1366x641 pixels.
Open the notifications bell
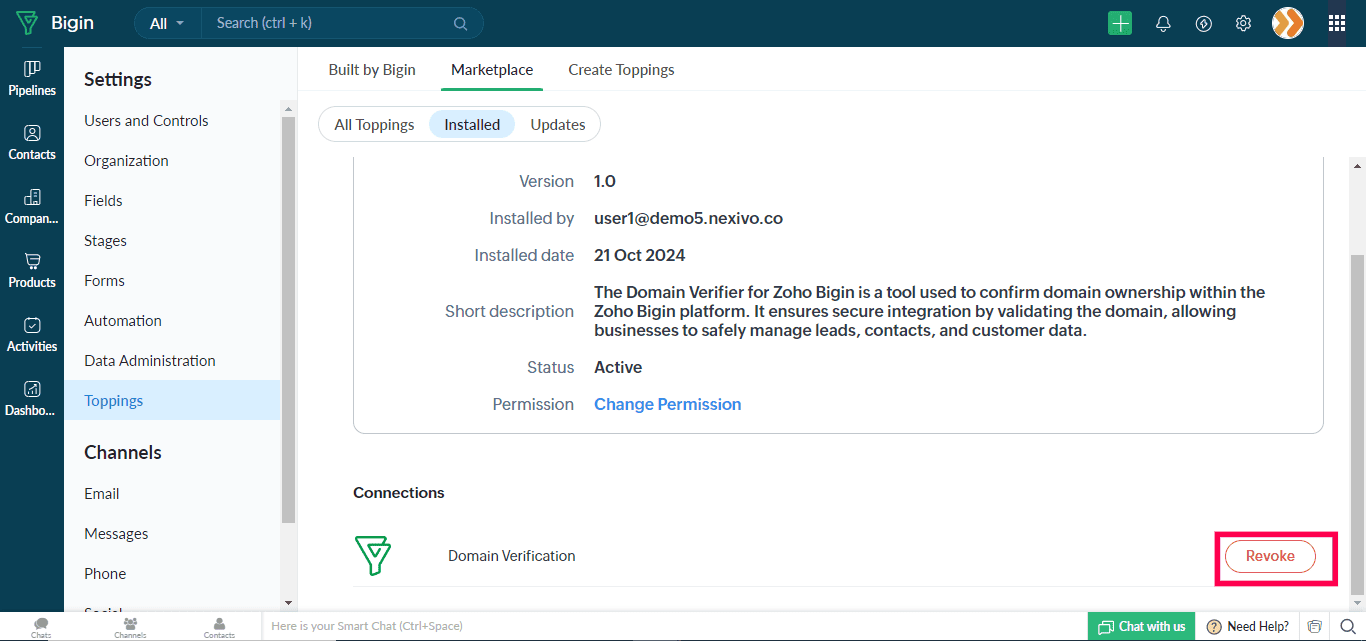1163,23
